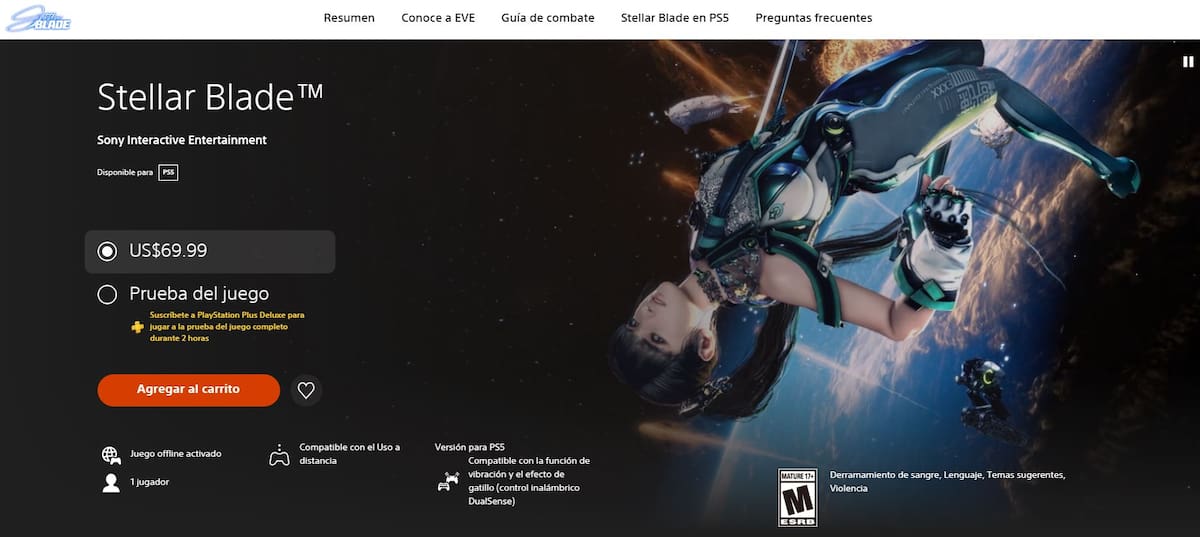Click the DualSense vibration controller icon
The width and height of the screenshot is (1200, 537).
[x=448, y=481]
